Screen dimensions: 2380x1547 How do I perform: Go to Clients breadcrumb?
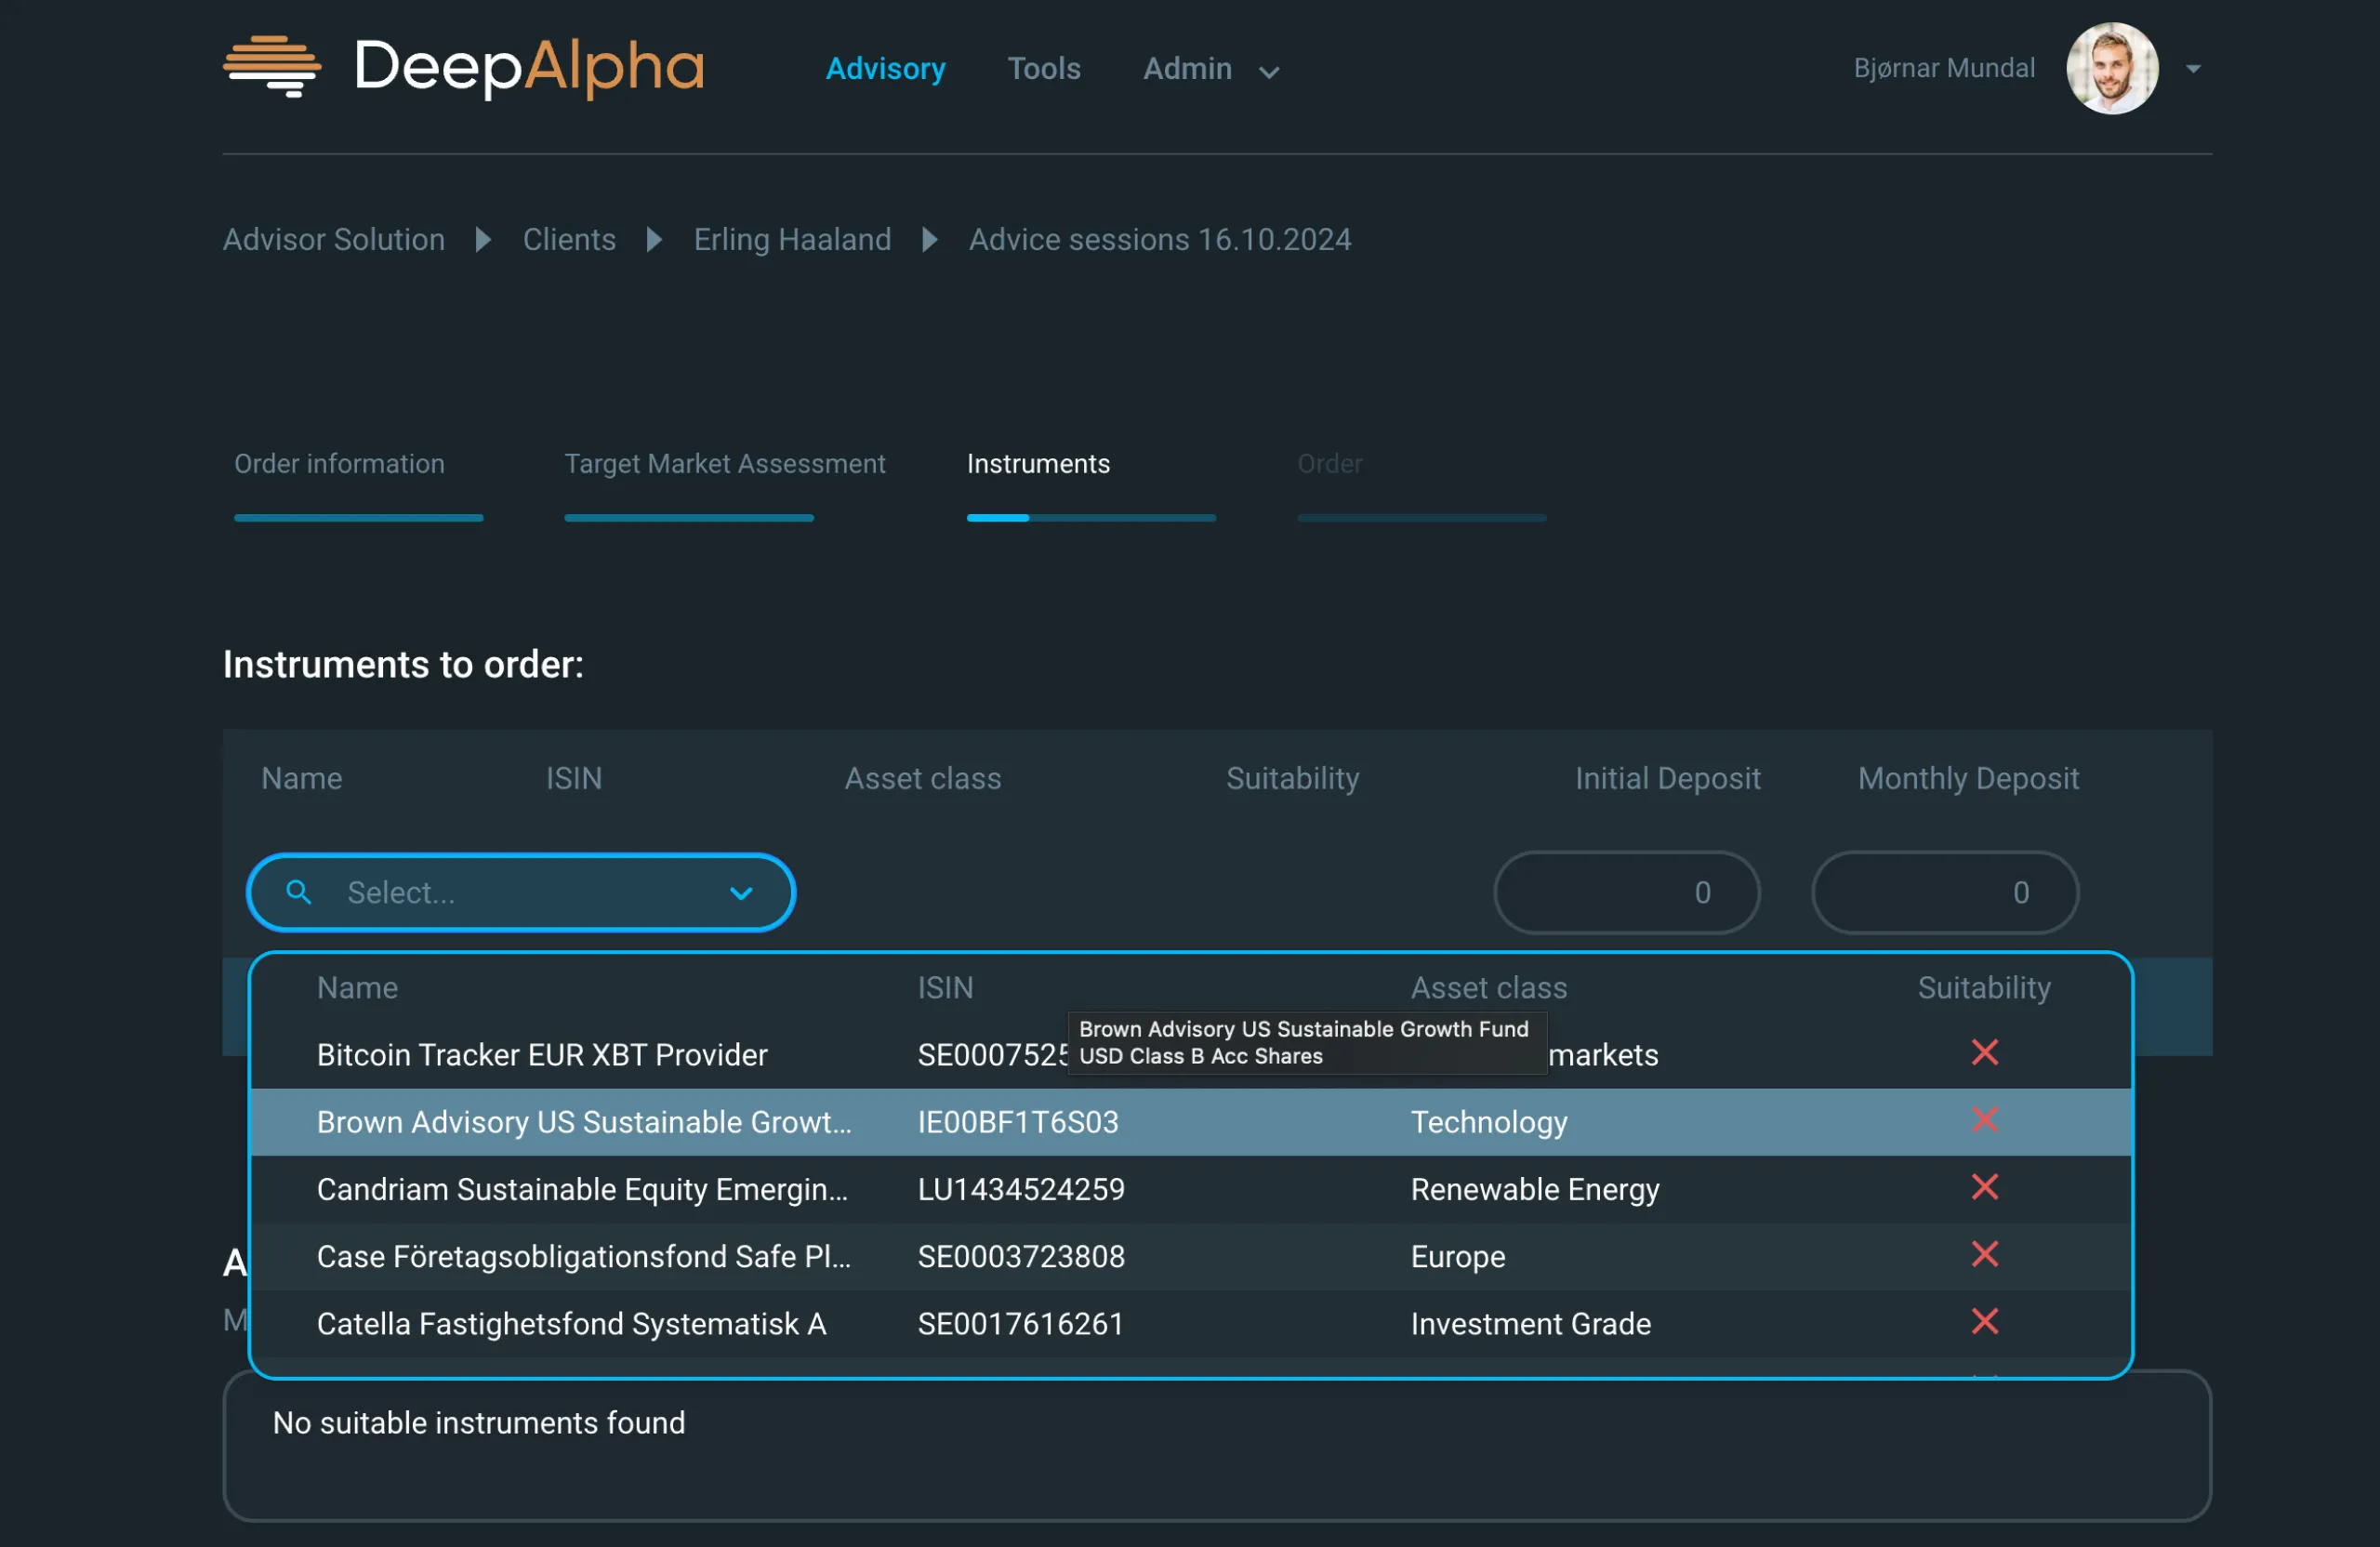pos(569,239)
